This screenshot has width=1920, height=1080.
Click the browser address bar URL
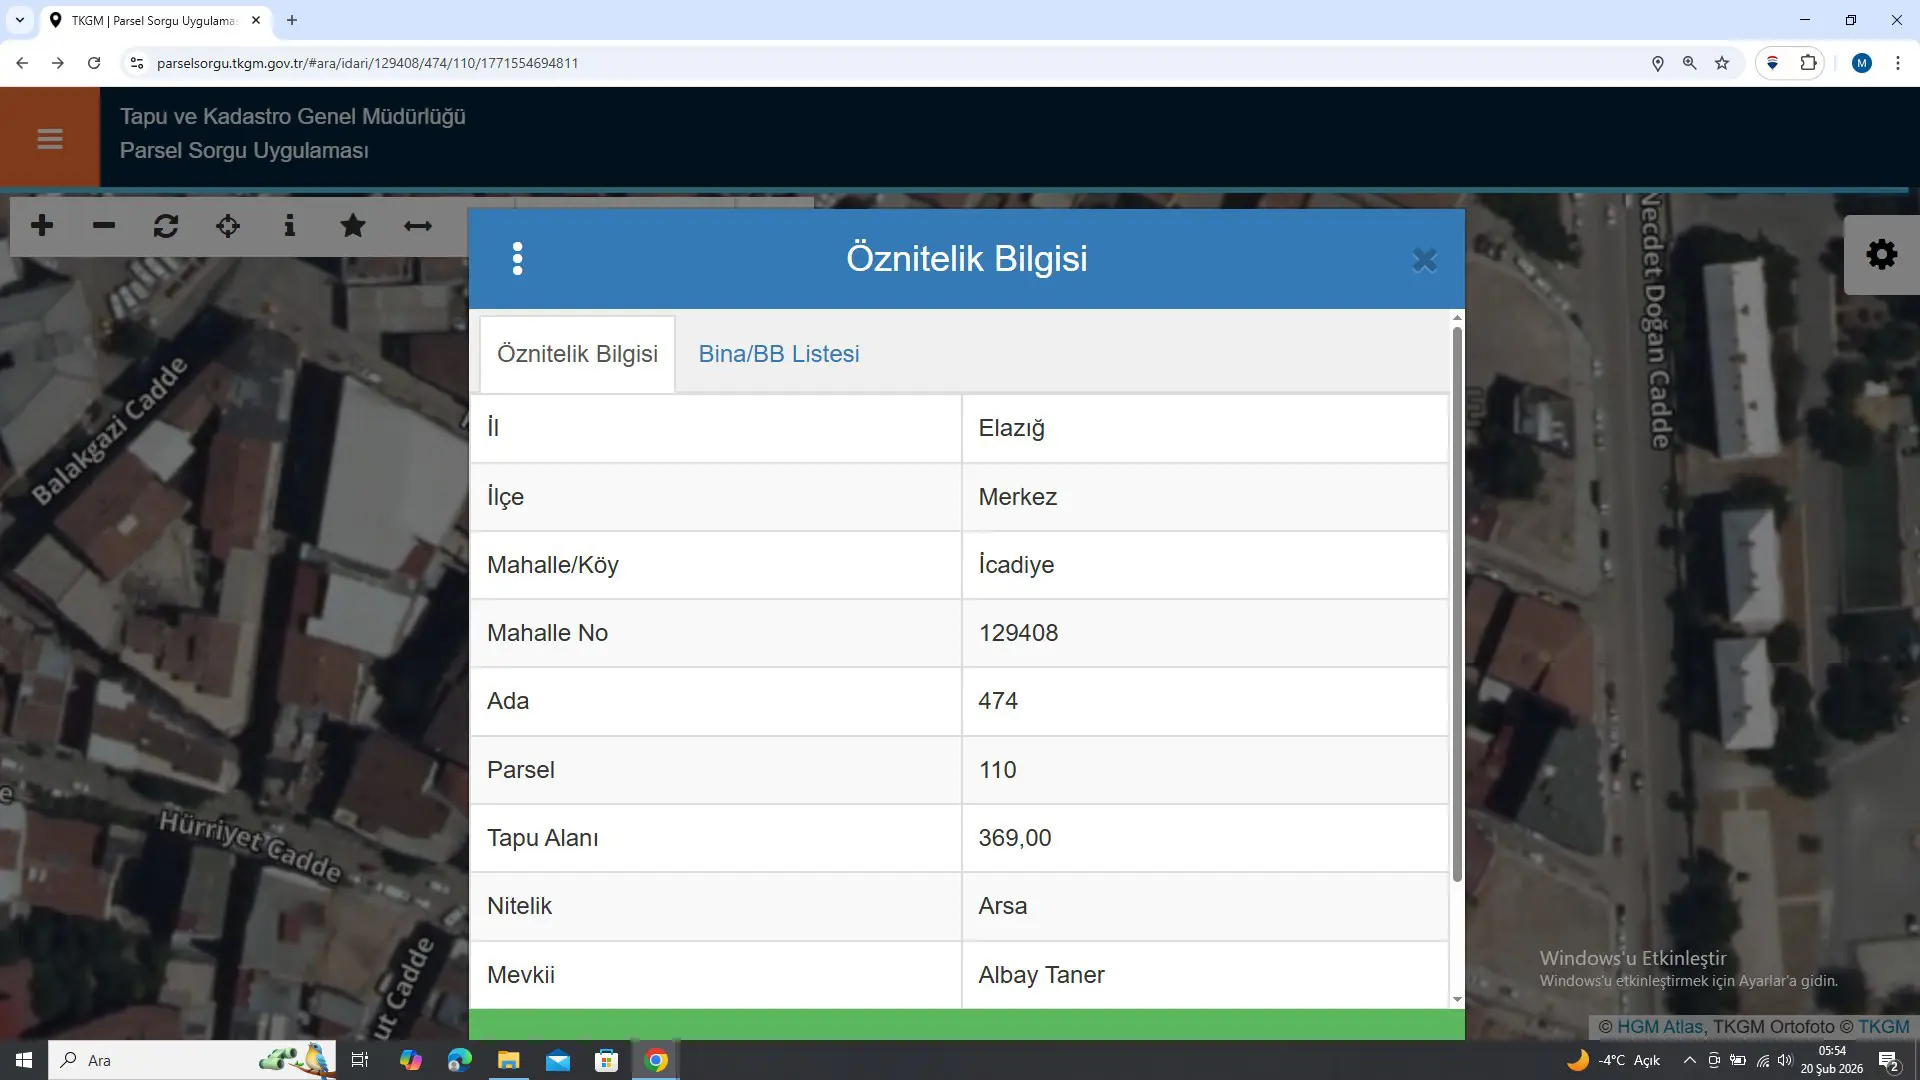tap(368, 63)
